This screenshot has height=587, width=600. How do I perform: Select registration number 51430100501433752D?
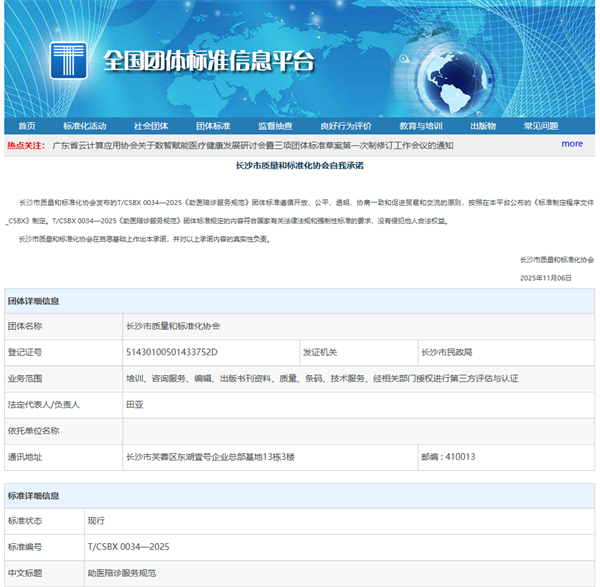[x=172, y=352]
